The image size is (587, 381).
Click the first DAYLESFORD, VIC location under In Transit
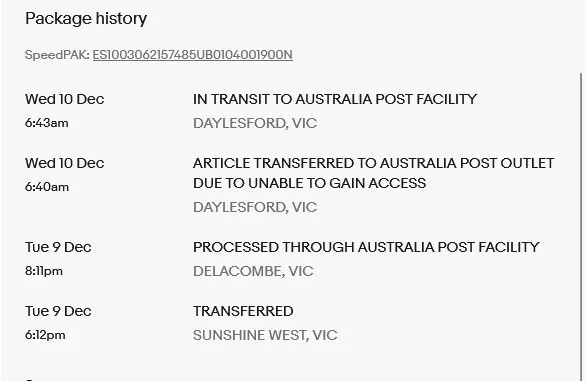pos(255,123)
